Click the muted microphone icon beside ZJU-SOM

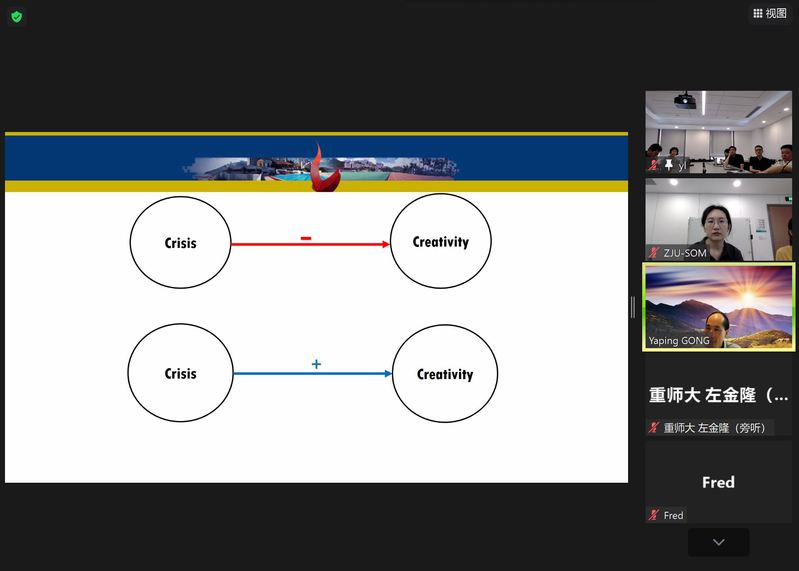coord(654,254)
